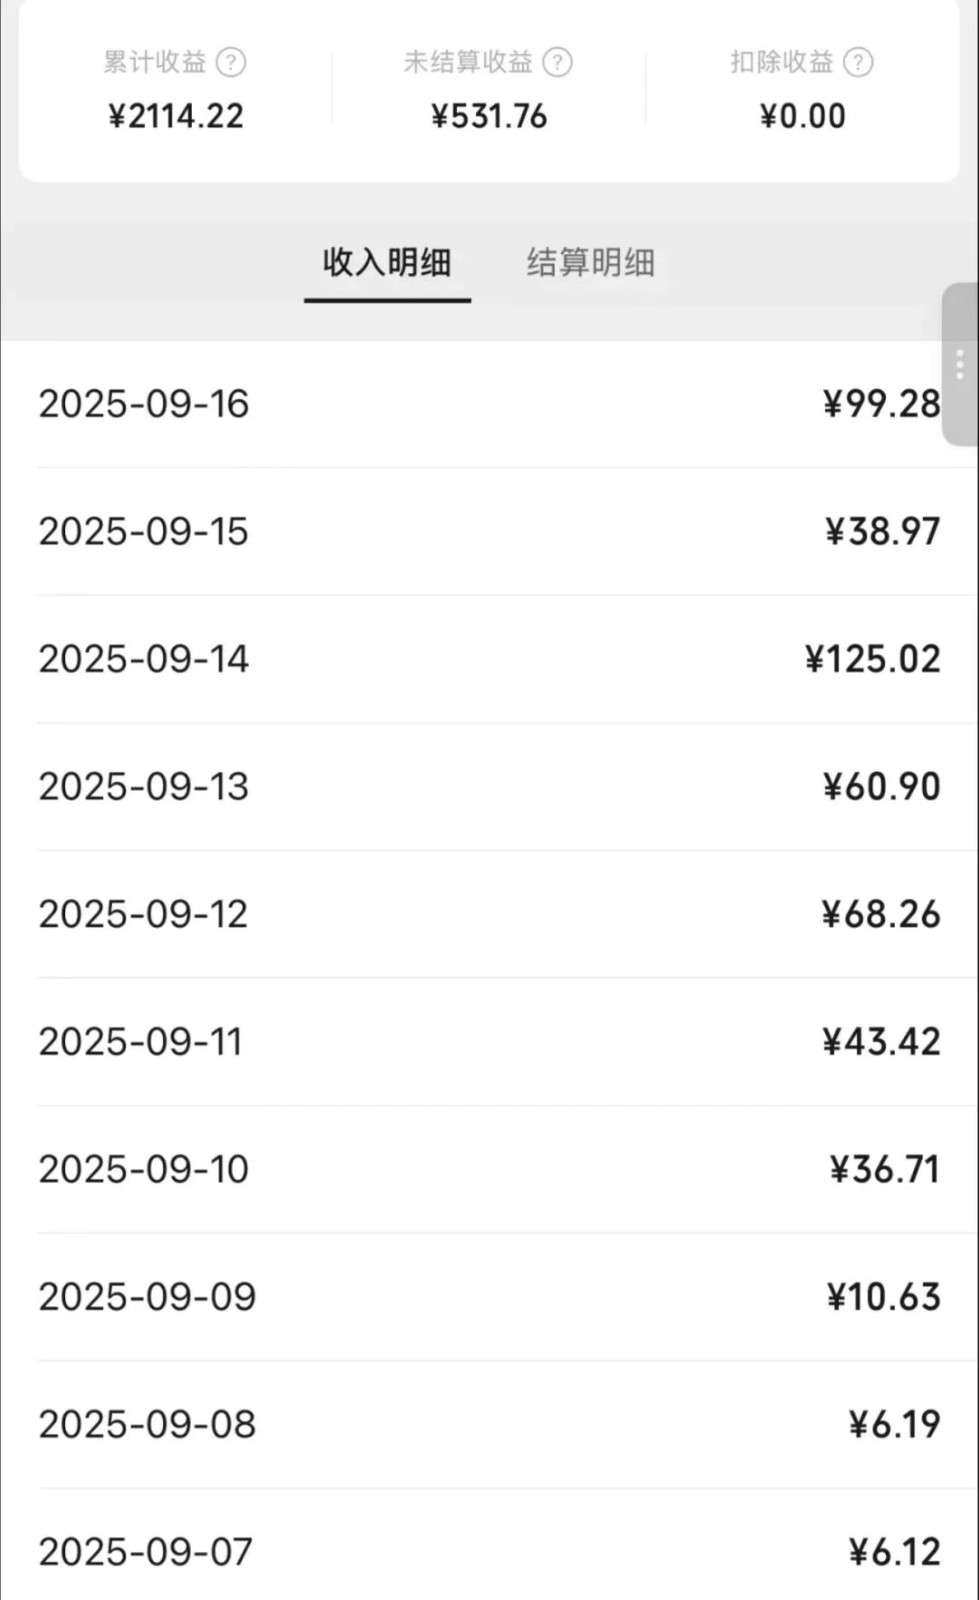Click help icon beside 累计收益
The height and width of the screenshot is (1600, 979).
[x=231, y=63]
